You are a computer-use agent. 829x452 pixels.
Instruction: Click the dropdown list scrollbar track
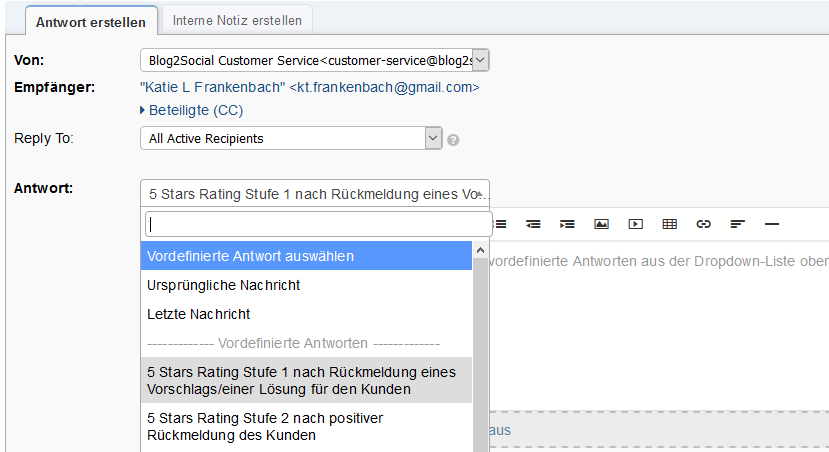click(480, 354)
